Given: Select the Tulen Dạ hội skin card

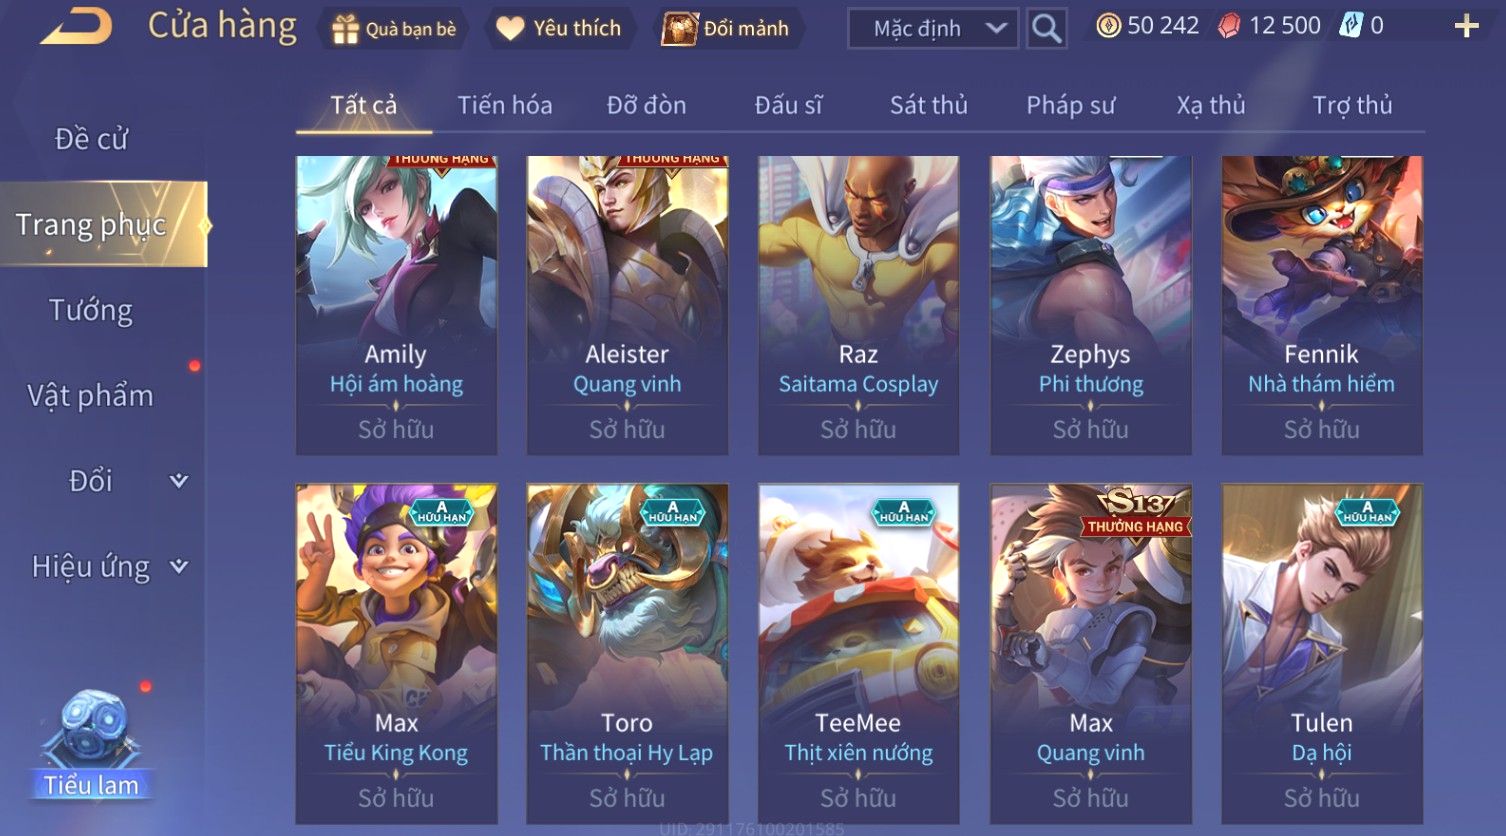Looking at the screenshot, I should [x=1322, y=654].
